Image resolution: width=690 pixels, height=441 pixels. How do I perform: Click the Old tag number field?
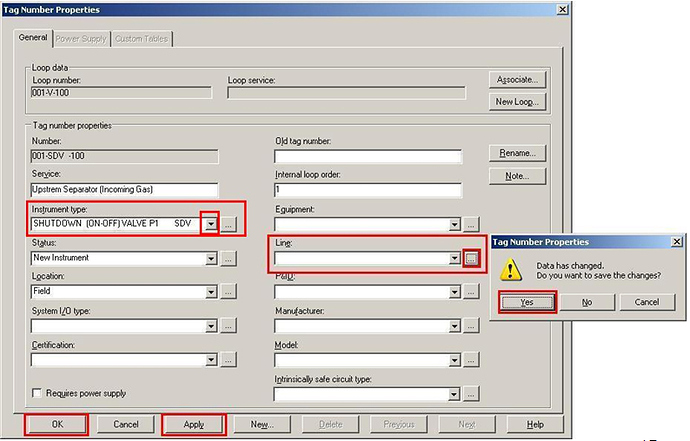point(368,156)
